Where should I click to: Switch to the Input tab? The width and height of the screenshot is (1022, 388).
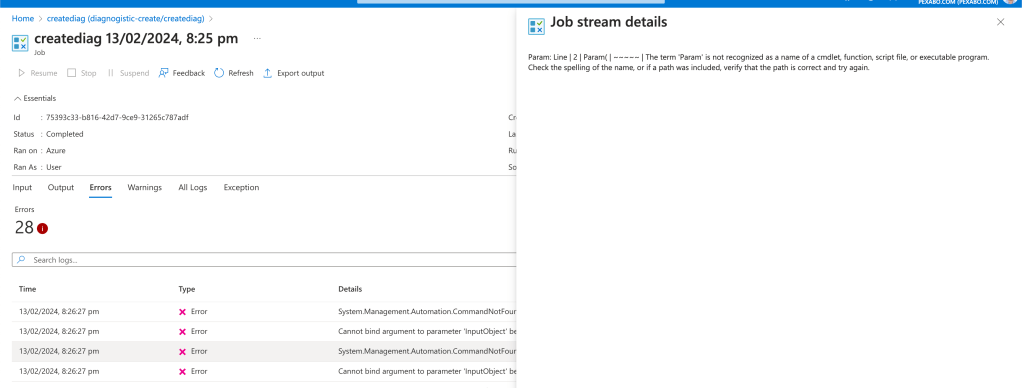coord(22,187)
